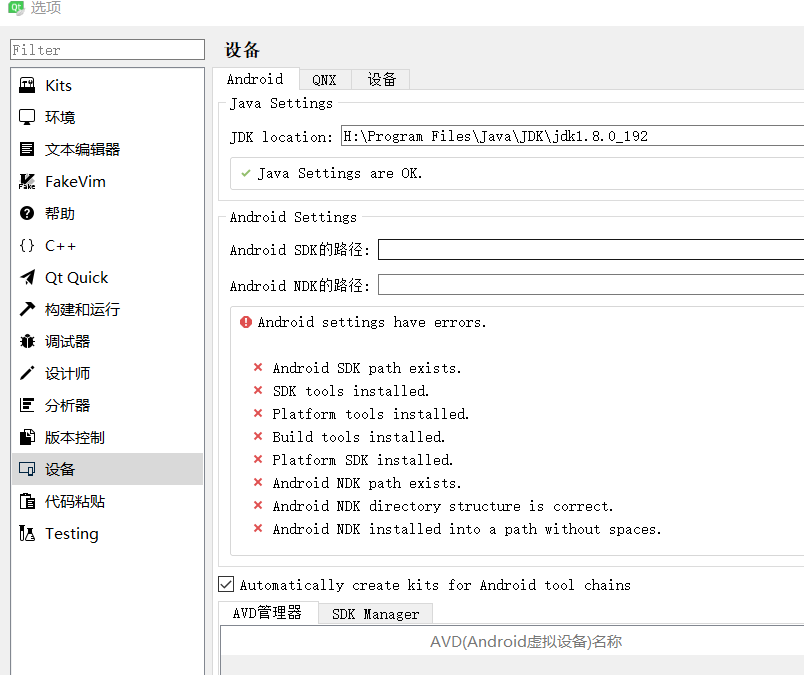Viewport: 804px width, 675px height.
Task: Toggle Automatically create kits for Android checkbox
Action: coord(226,584)
